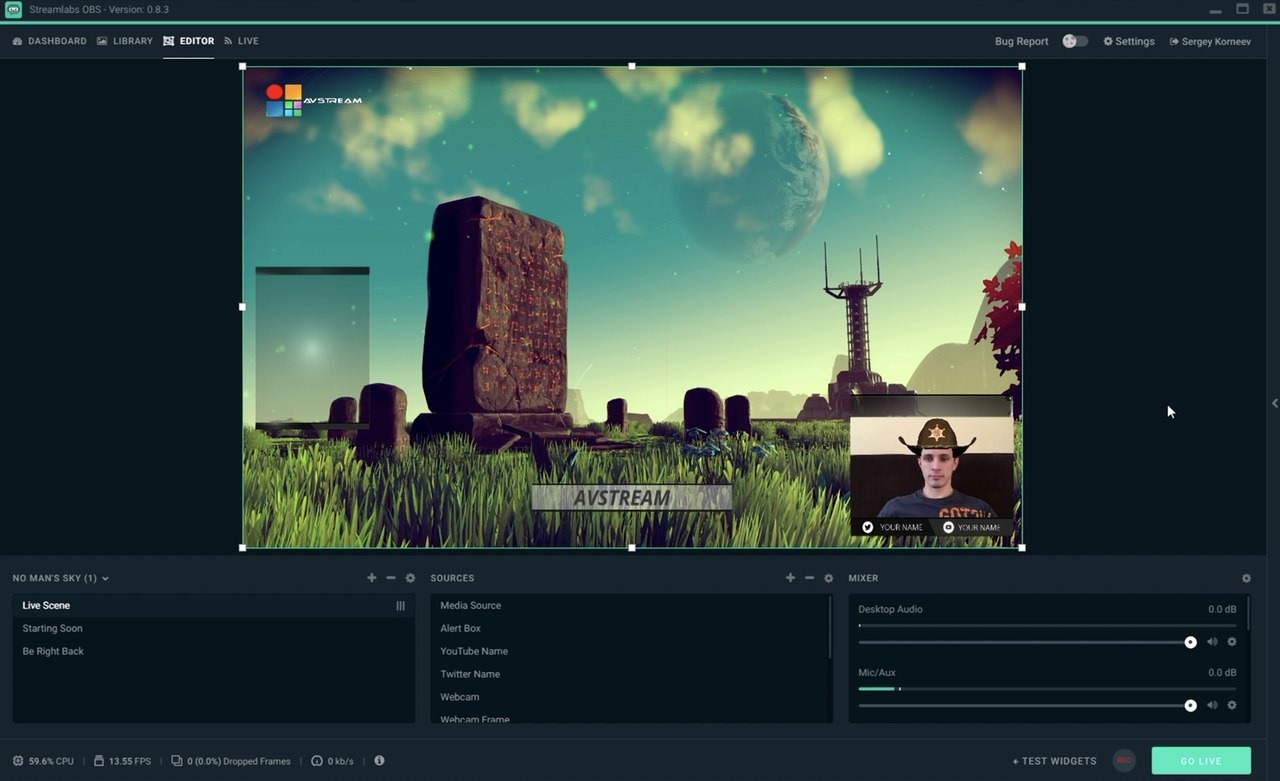1280x781 pixels.
Task: Click the Streamlabs OBS app icon
Action: 13,9
